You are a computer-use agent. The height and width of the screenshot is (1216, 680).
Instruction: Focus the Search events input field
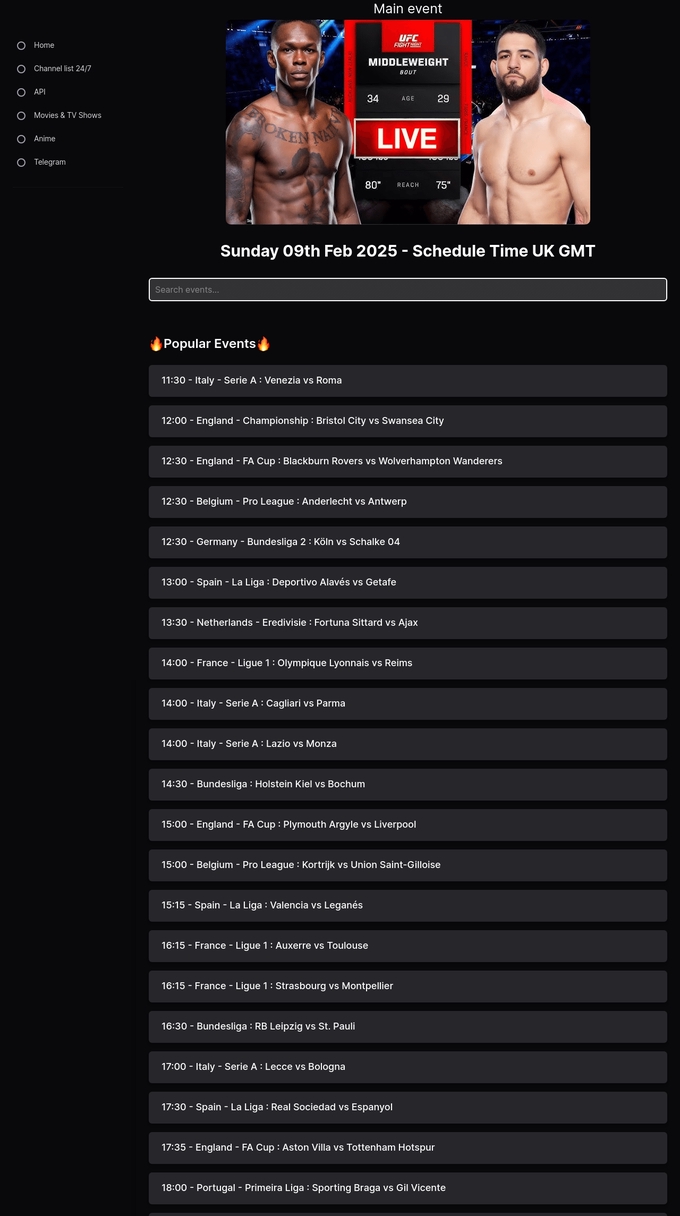point(408,289)
